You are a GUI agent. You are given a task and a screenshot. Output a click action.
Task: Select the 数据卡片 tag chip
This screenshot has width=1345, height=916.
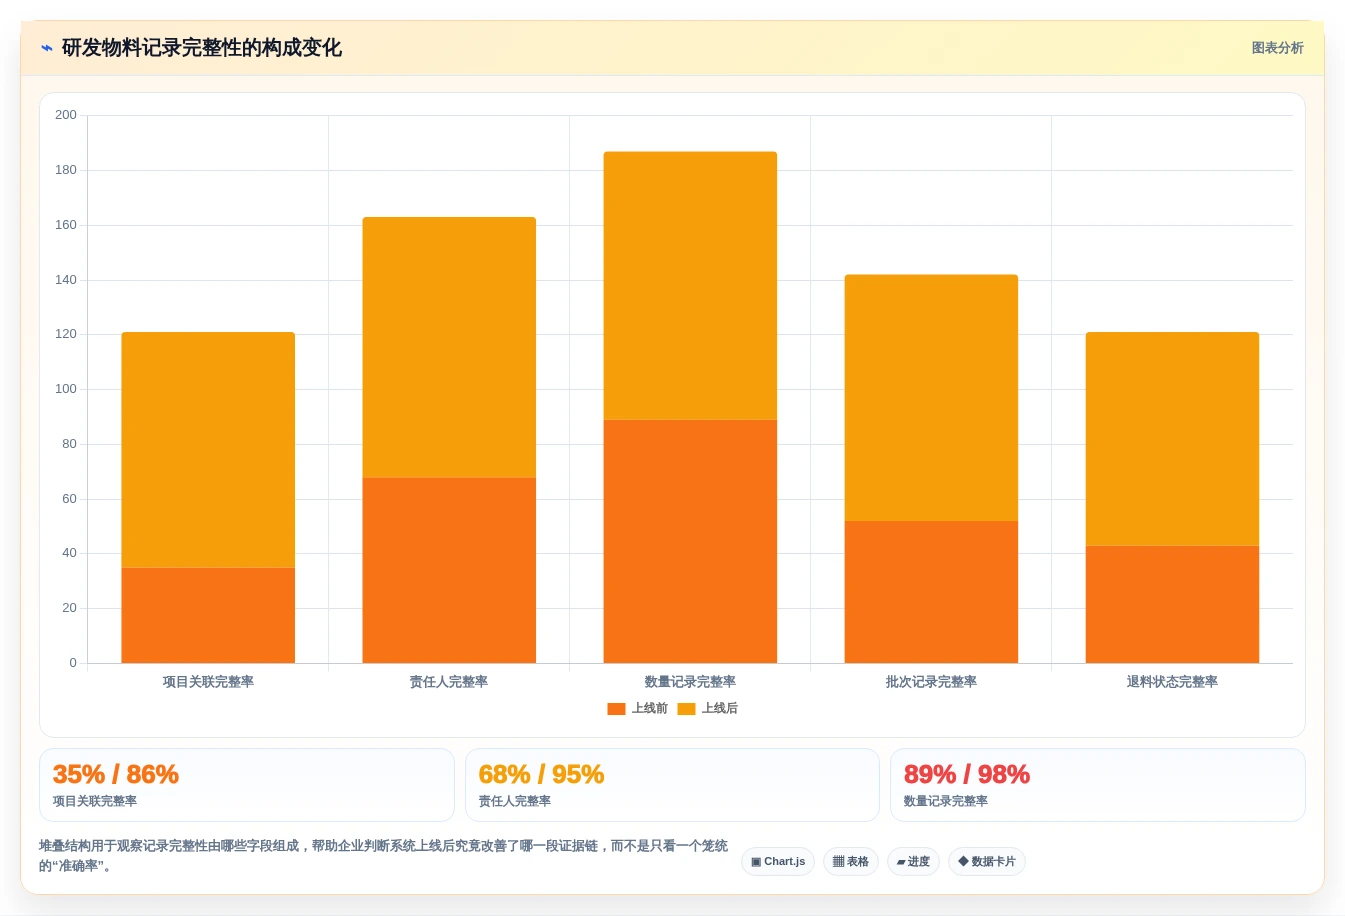(987, 862)
